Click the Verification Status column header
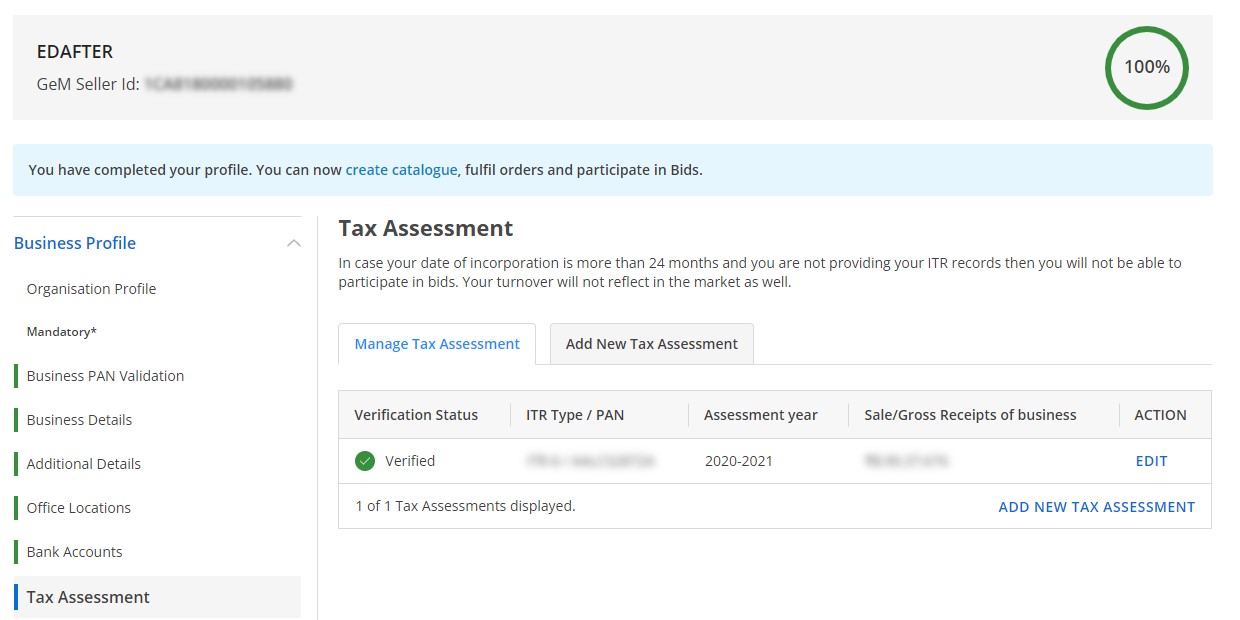The height and width of the screenshot is (620, 1240). click(416, 415)
